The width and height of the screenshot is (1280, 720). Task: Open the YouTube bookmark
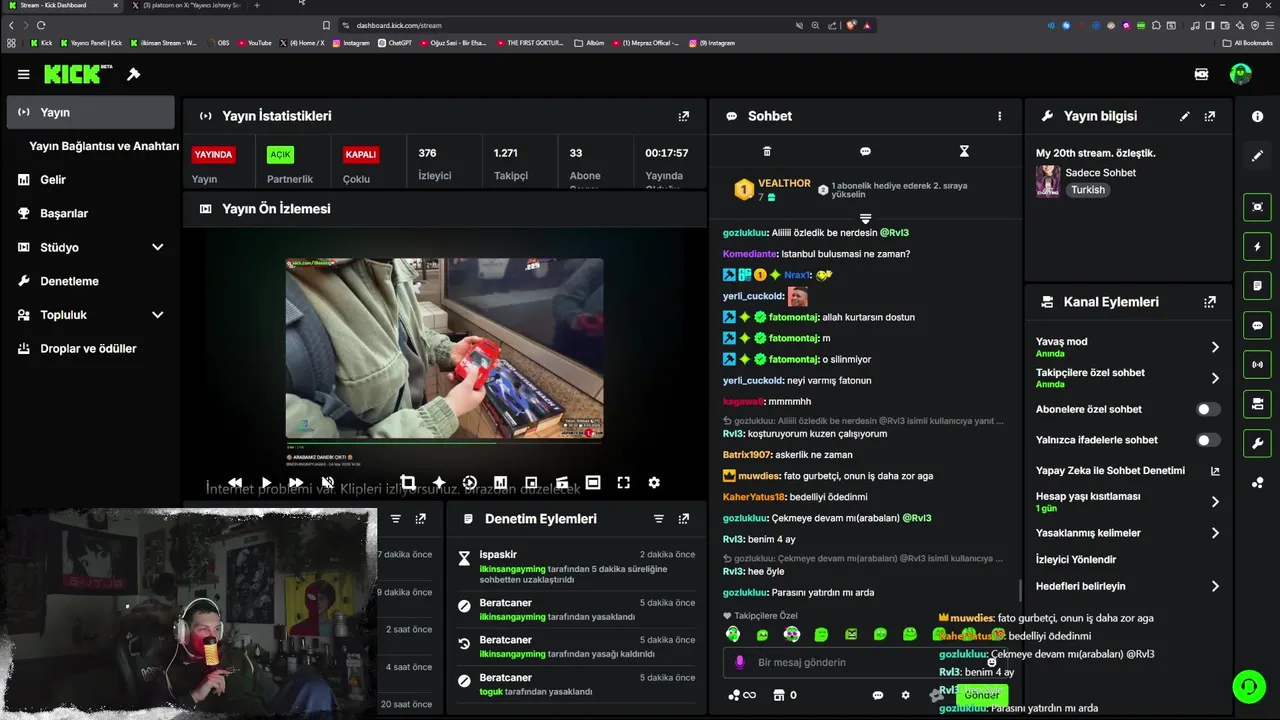click(x=253, y=43)
